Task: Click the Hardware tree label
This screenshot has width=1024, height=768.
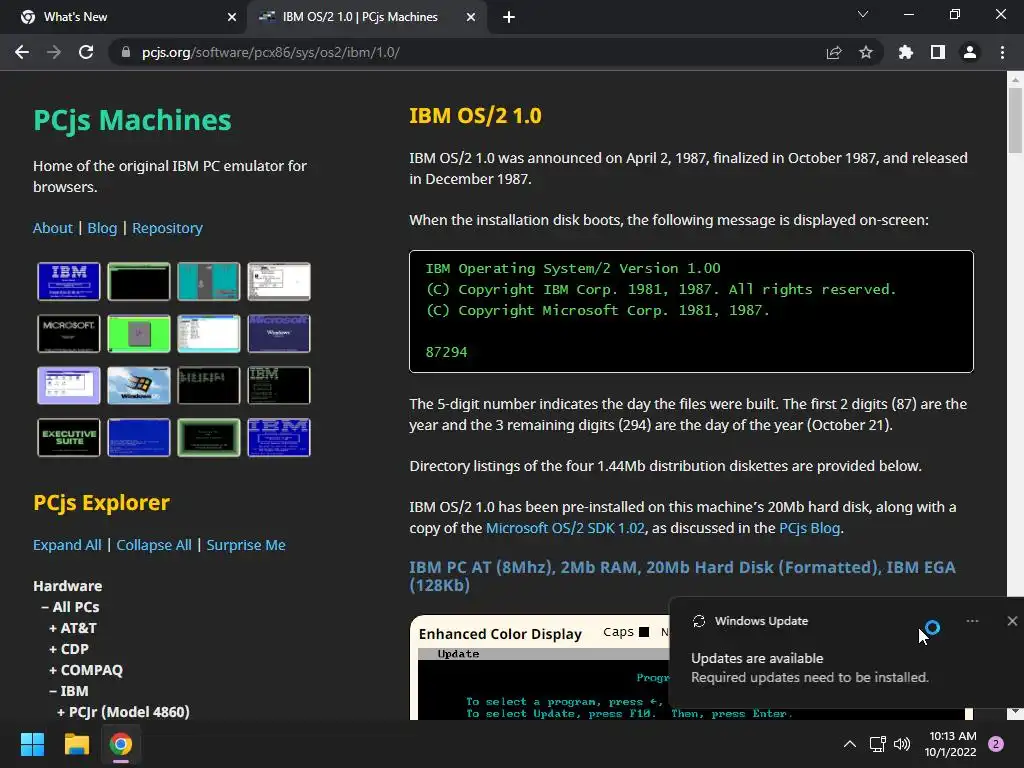Action: click(x=67, y=586)
